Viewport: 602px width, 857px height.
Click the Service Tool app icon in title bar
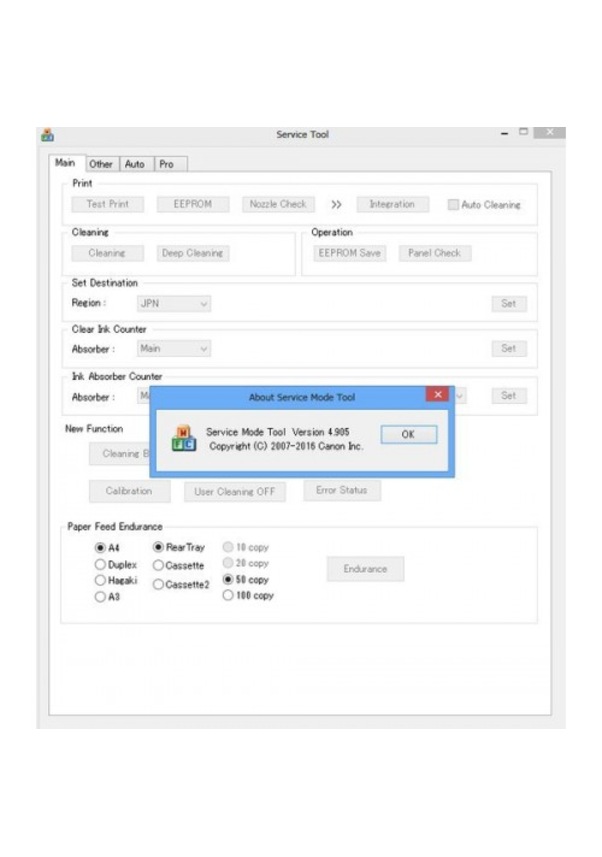[46, 135]
